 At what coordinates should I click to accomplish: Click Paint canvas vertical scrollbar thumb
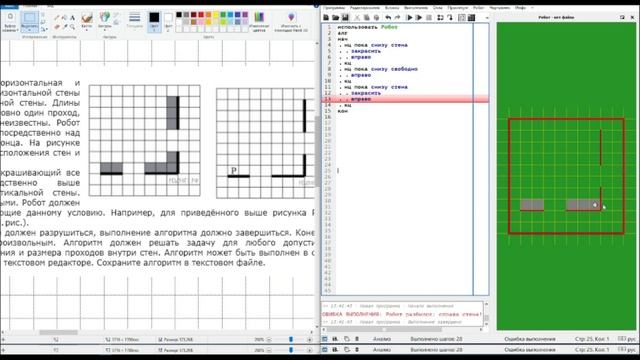pyautogui.click(x=316, y=151)
